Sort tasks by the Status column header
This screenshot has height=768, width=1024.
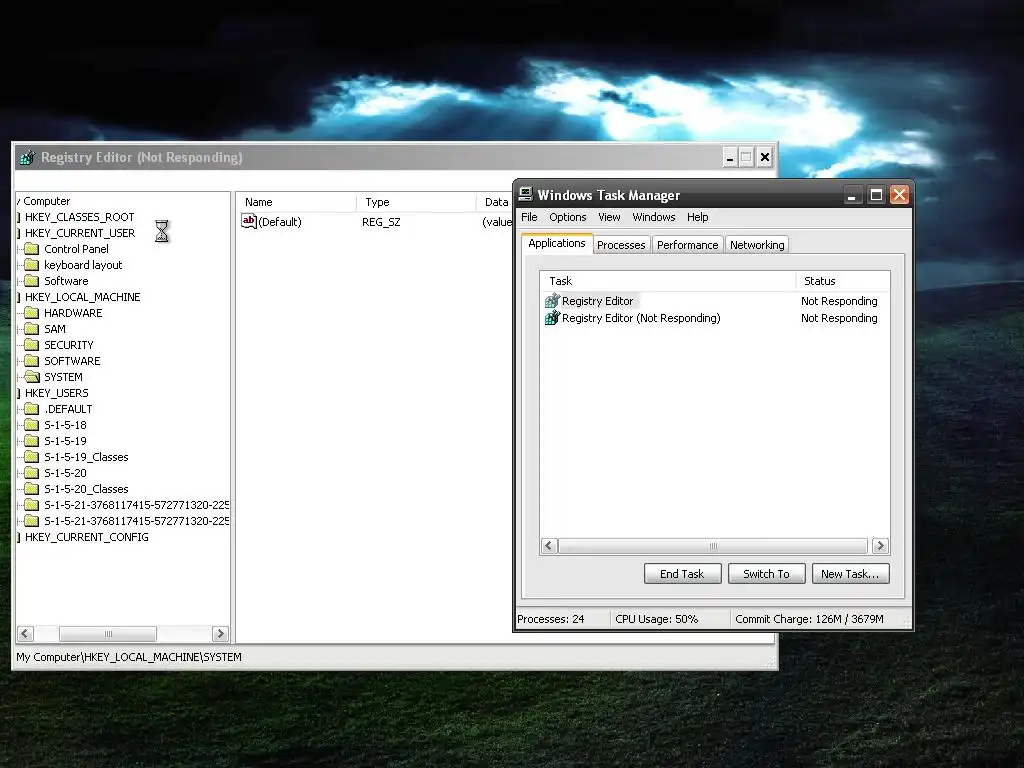tap(842, 281)
